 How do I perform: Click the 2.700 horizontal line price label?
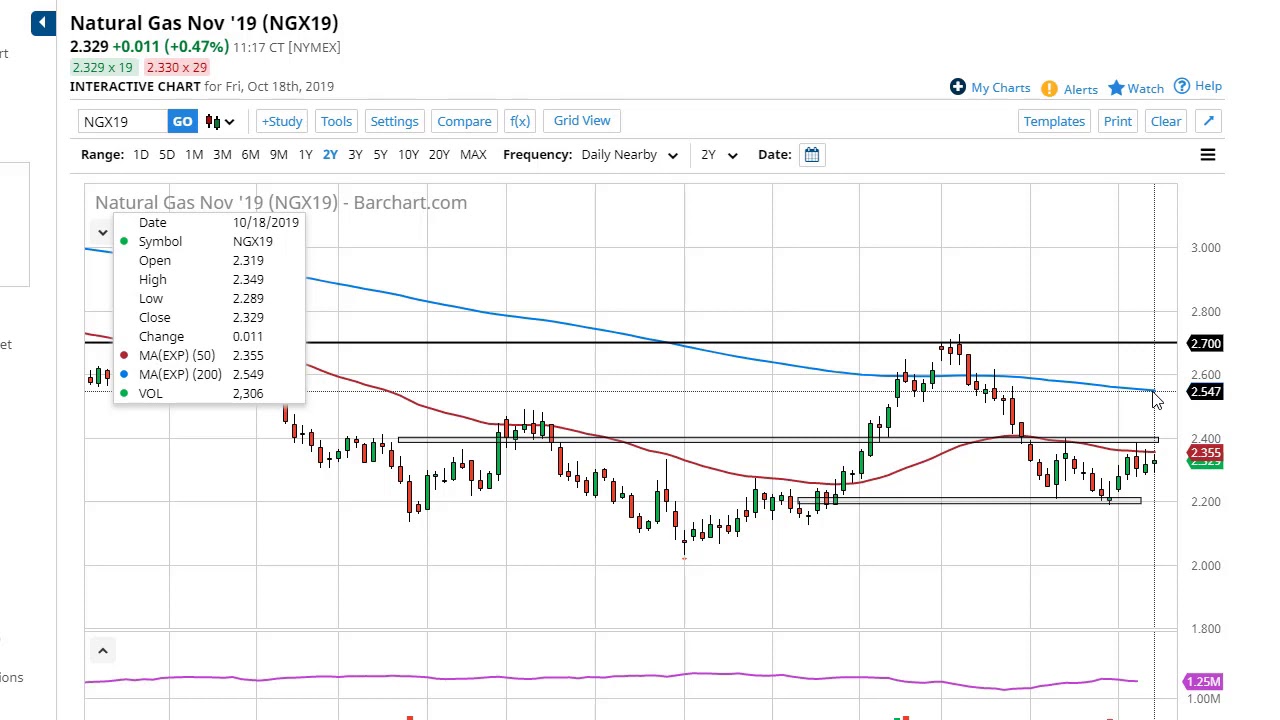[1205, 344]
